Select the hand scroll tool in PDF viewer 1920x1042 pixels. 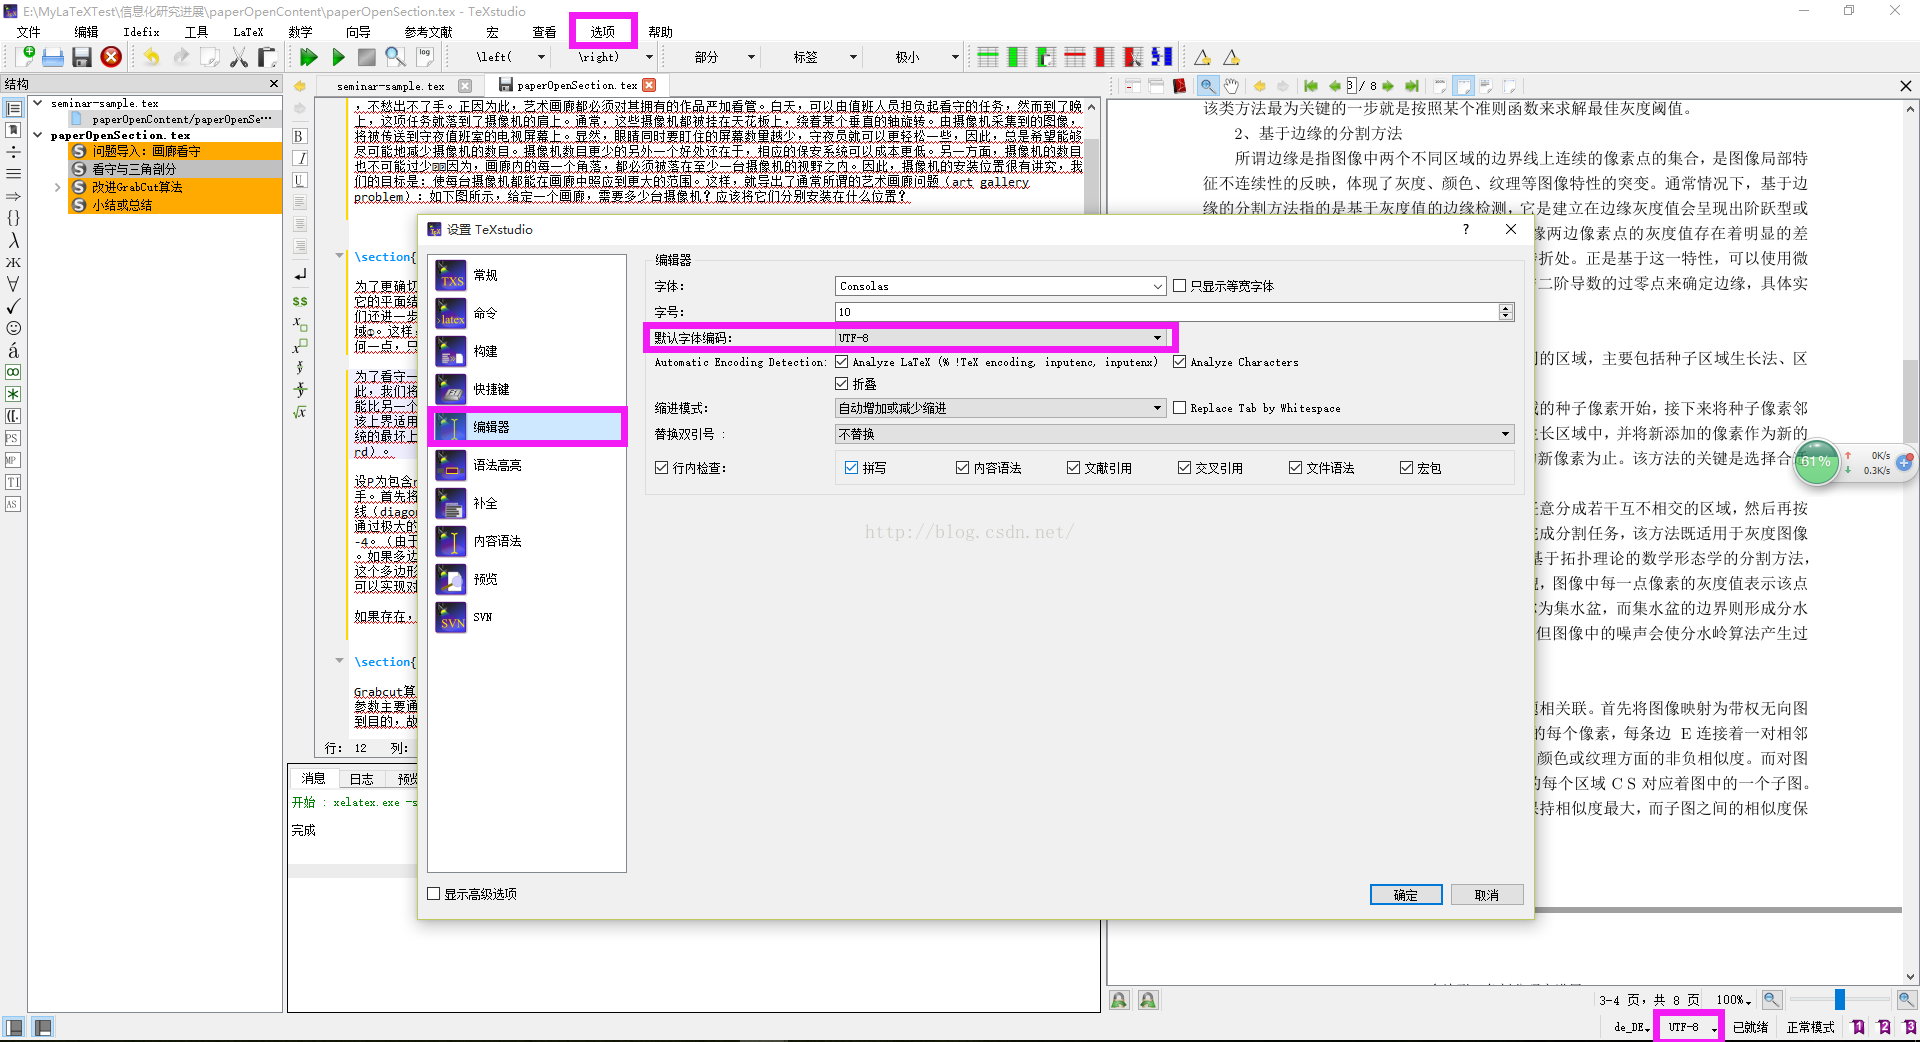coord(1232,86)
